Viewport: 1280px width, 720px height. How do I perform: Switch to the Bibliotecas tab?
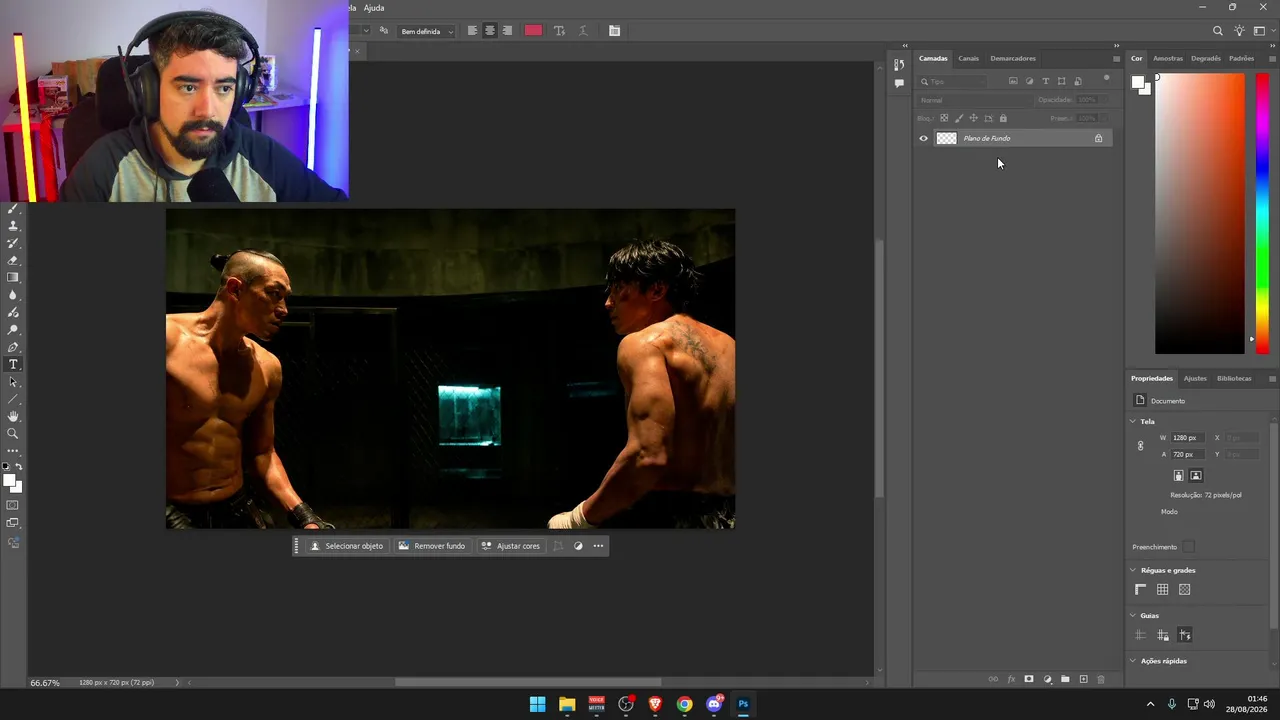click(x=1234, y=378)
